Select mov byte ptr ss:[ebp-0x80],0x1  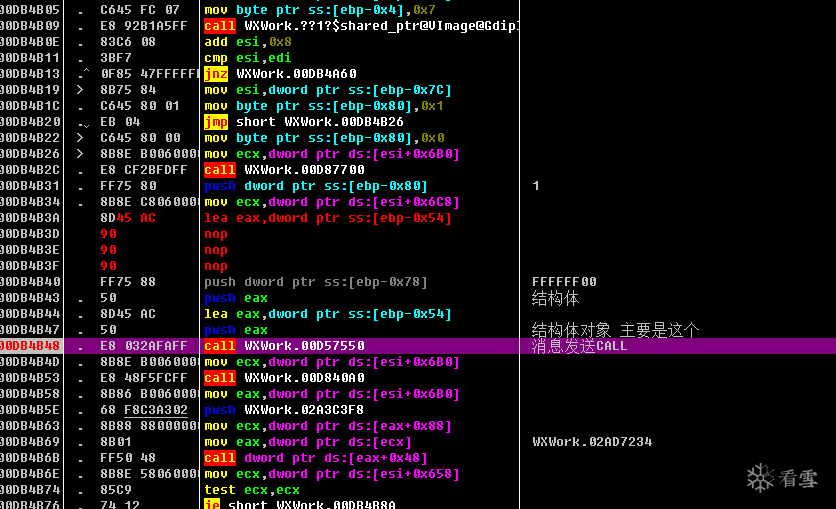coord(324,106)
